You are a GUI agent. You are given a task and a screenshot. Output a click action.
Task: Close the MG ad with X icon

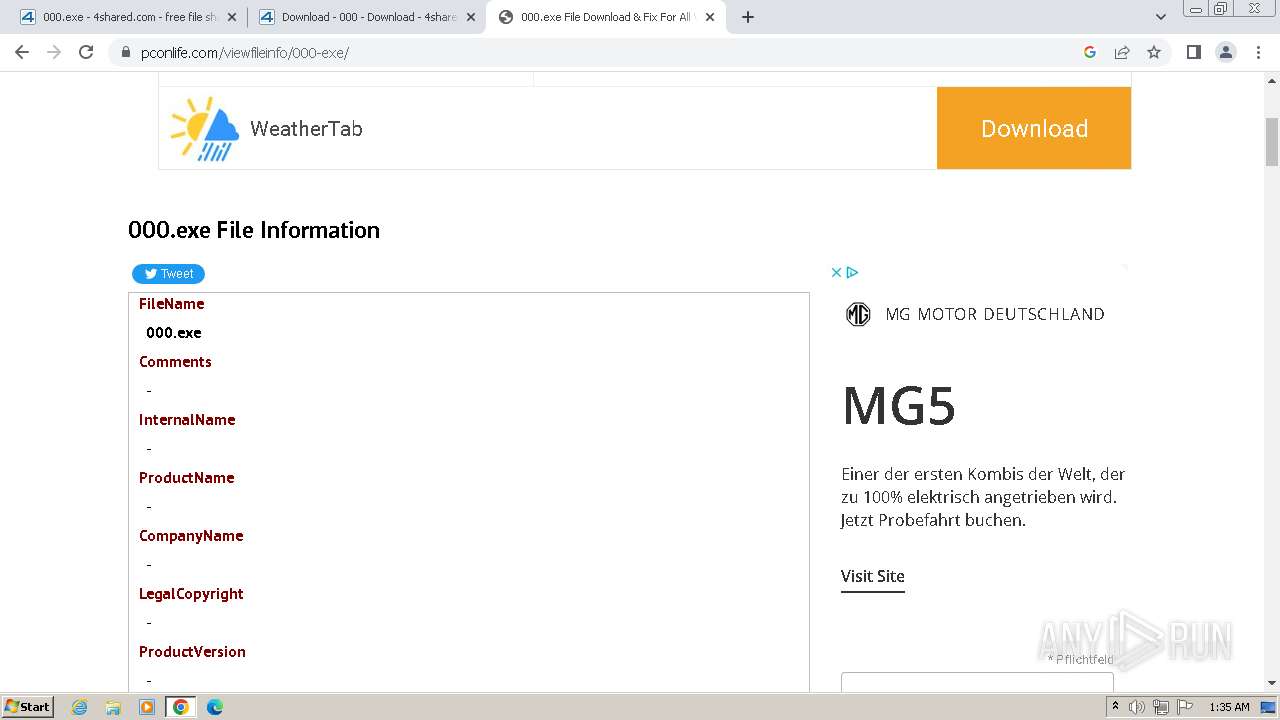pyautogui.click(x=836, y=272)
